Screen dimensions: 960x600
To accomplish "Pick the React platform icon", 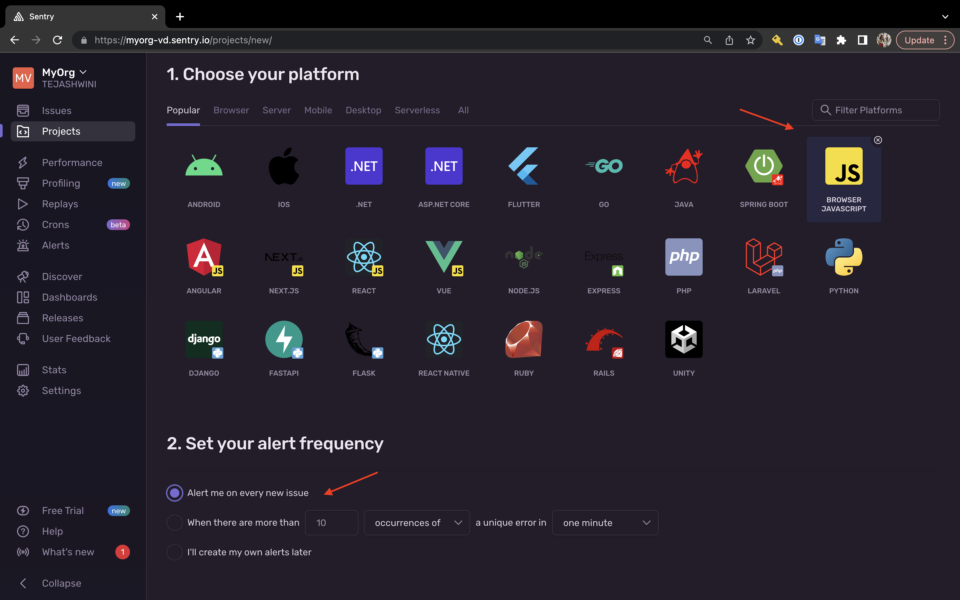I will 364,257.
